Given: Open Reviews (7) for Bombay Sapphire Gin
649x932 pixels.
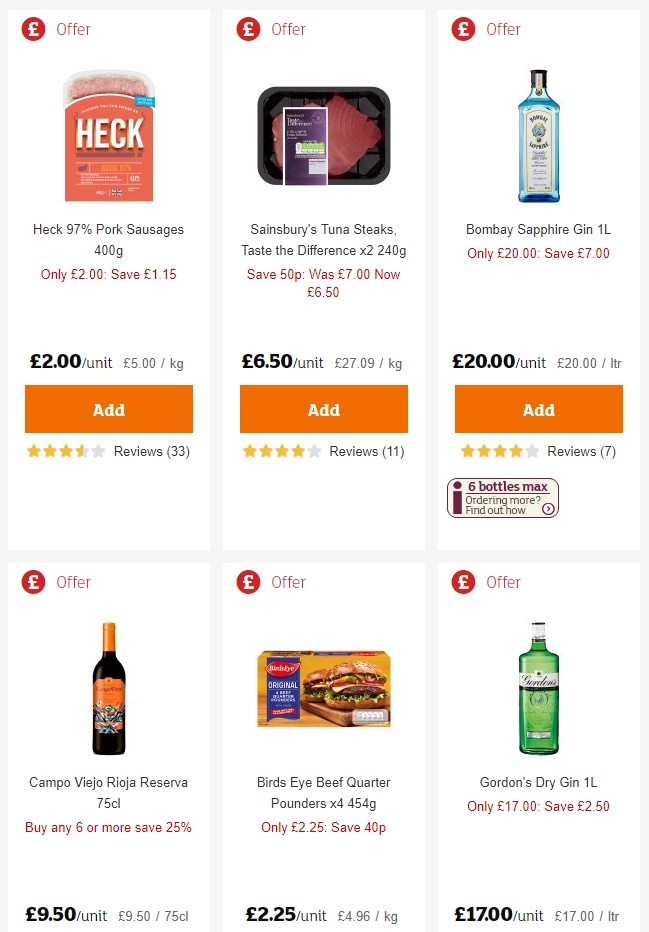Looking at the screenshot, I should pos(585,451).
